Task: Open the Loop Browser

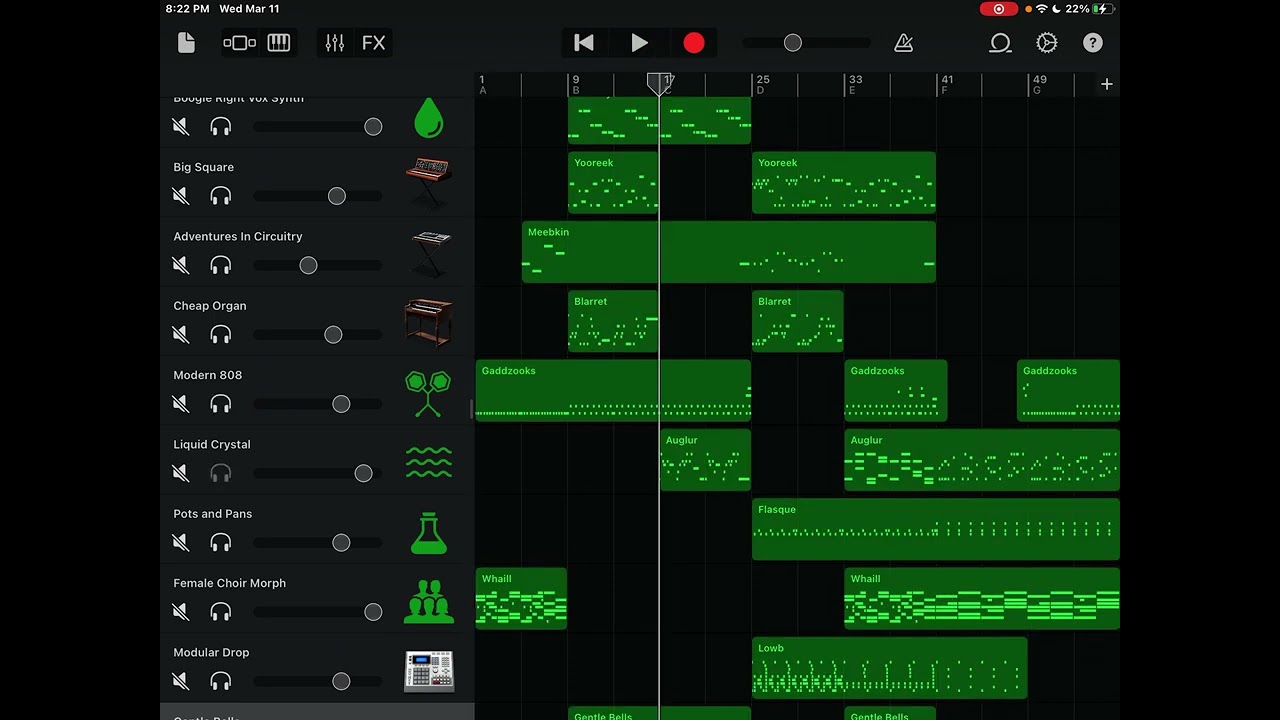Action: 1000,42
